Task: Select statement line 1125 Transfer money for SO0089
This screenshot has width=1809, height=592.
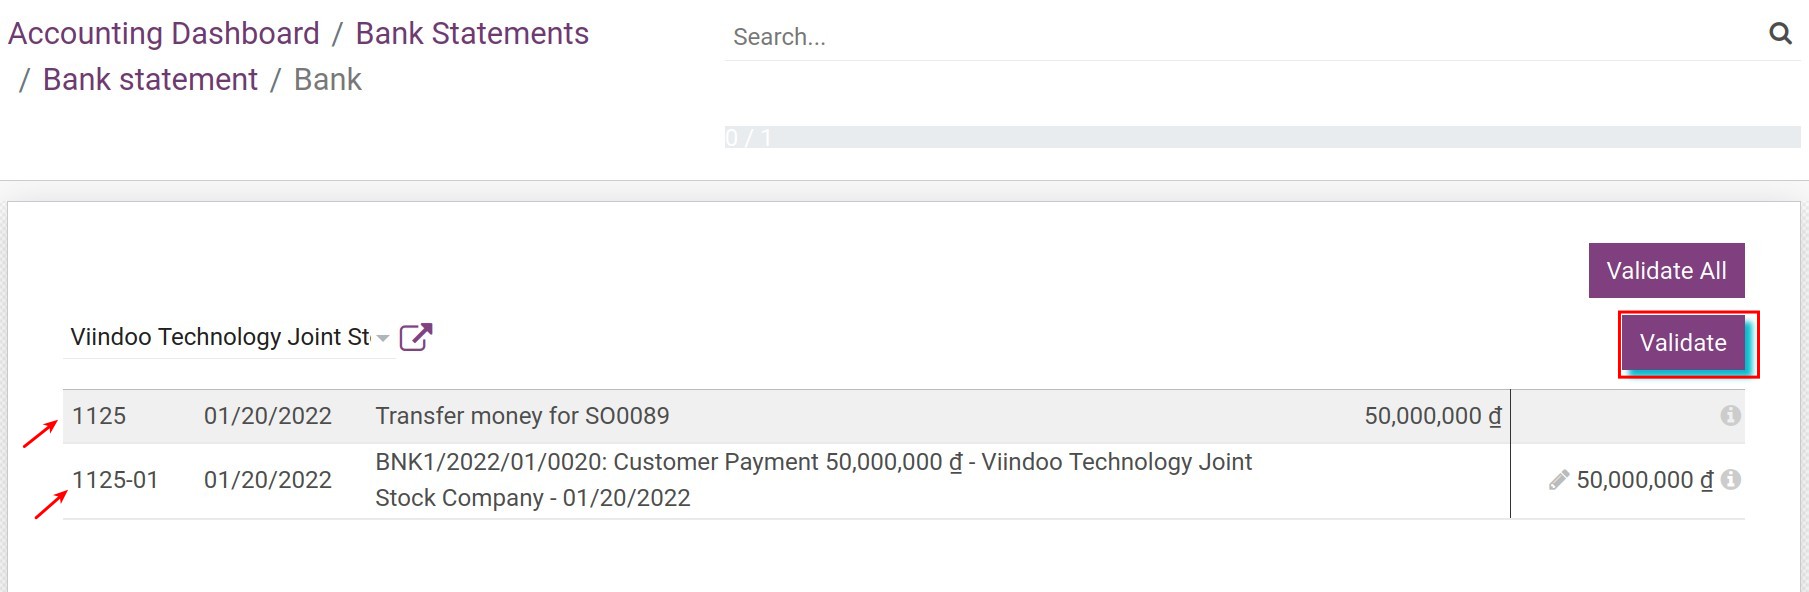Action: pos(522,415)
